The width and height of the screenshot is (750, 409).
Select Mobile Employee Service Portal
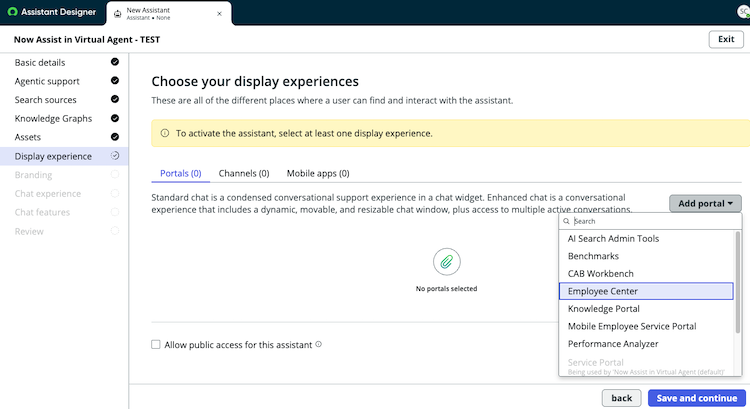coord(646,326)
